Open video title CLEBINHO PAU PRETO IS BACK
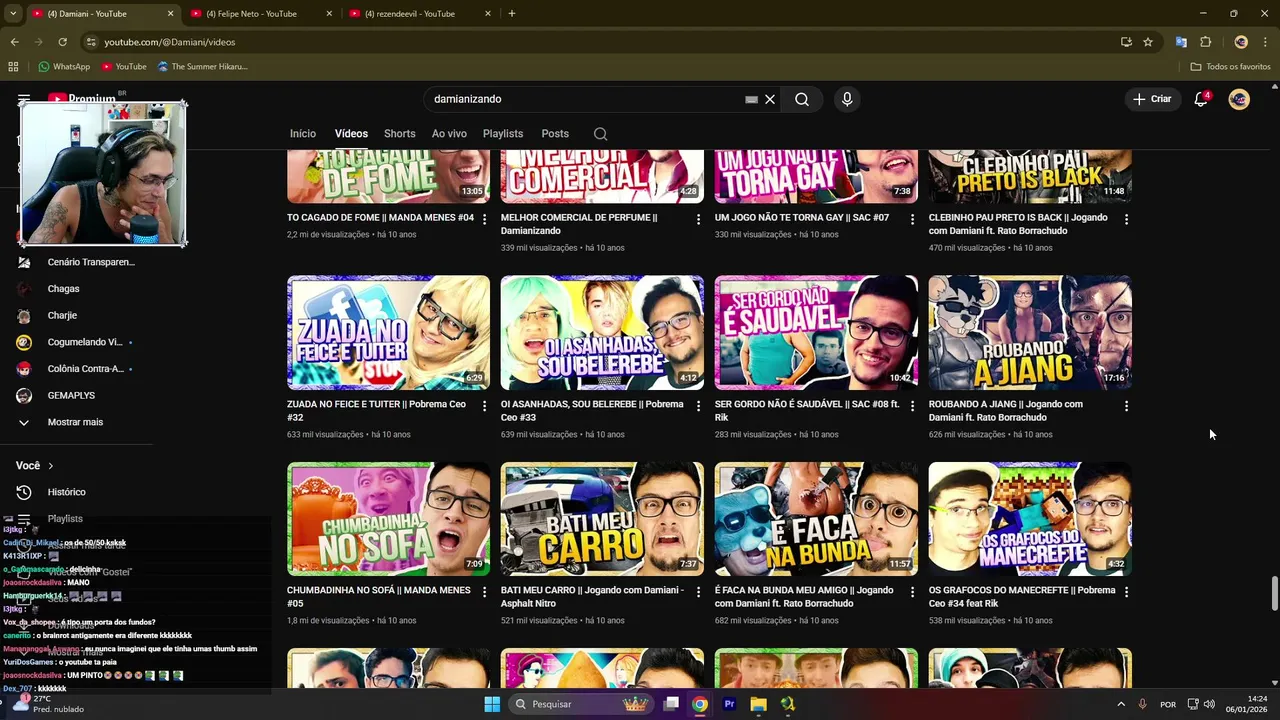 click(1018, 224)
